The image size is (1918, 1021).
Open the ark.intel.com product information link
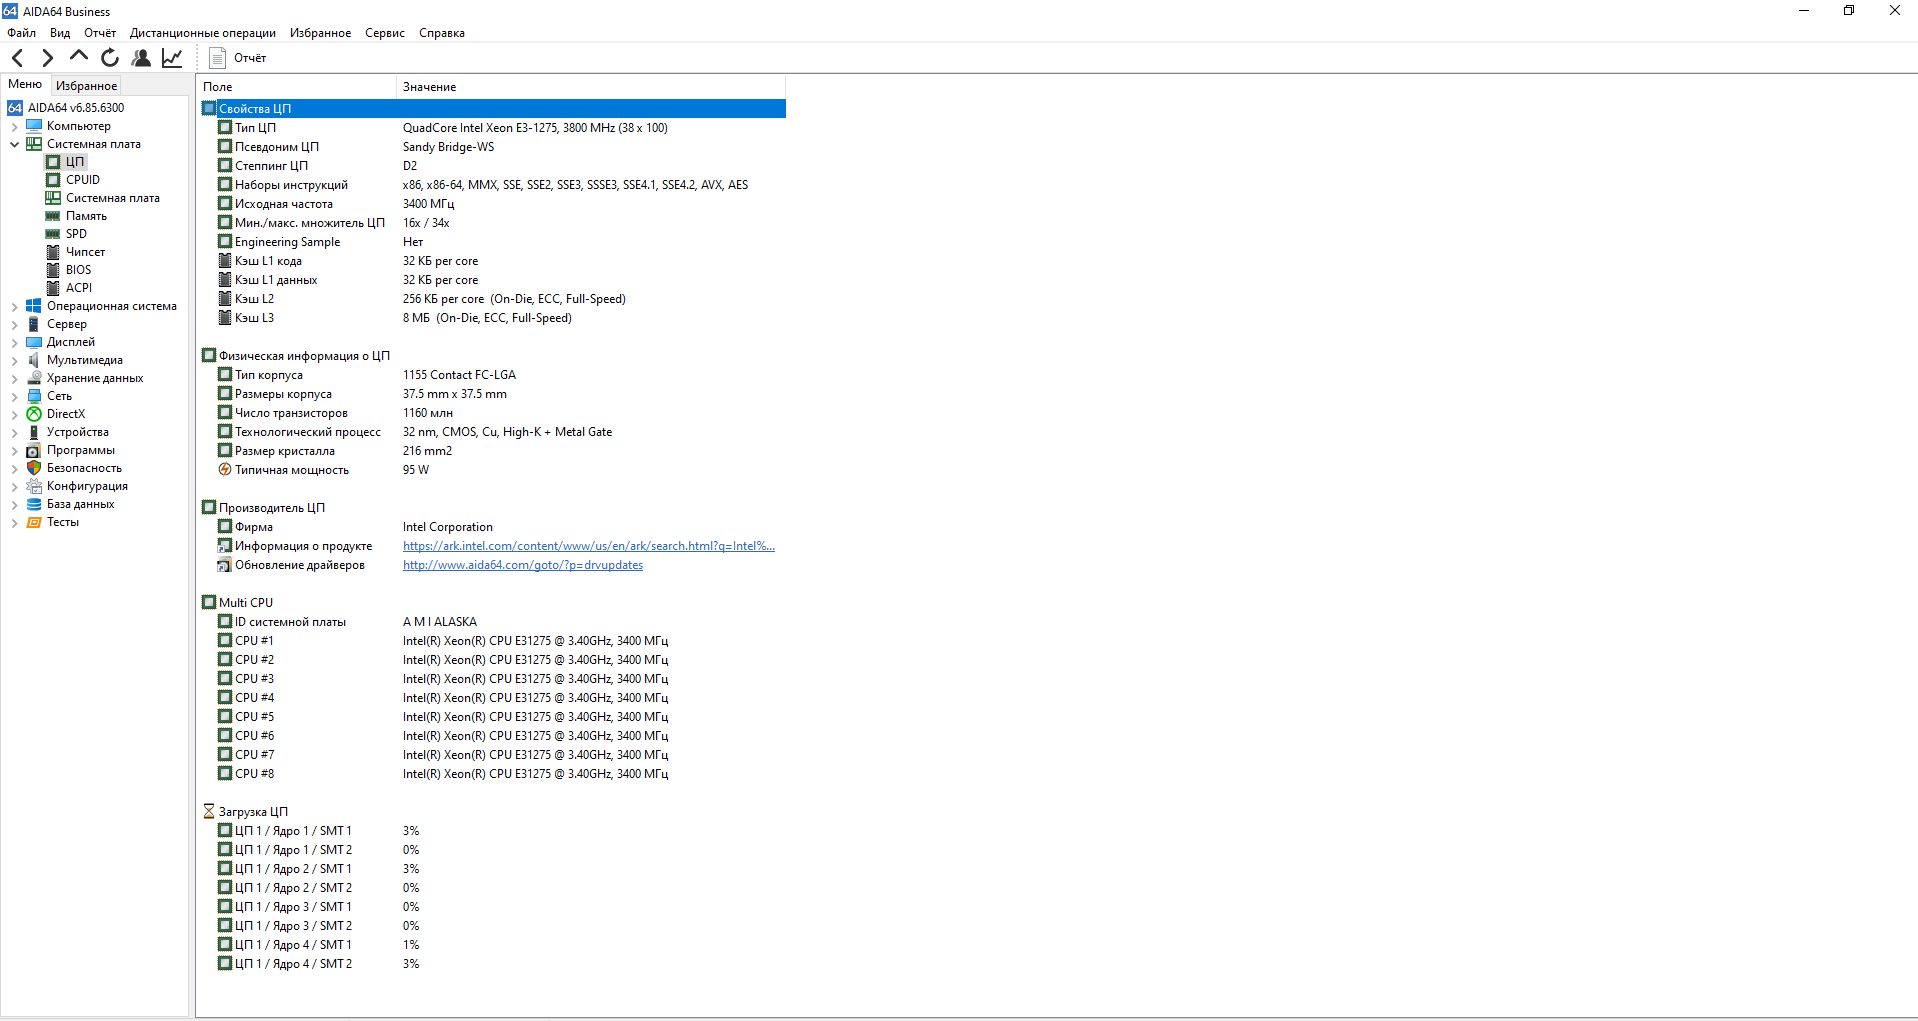click(x=589, y=546)
